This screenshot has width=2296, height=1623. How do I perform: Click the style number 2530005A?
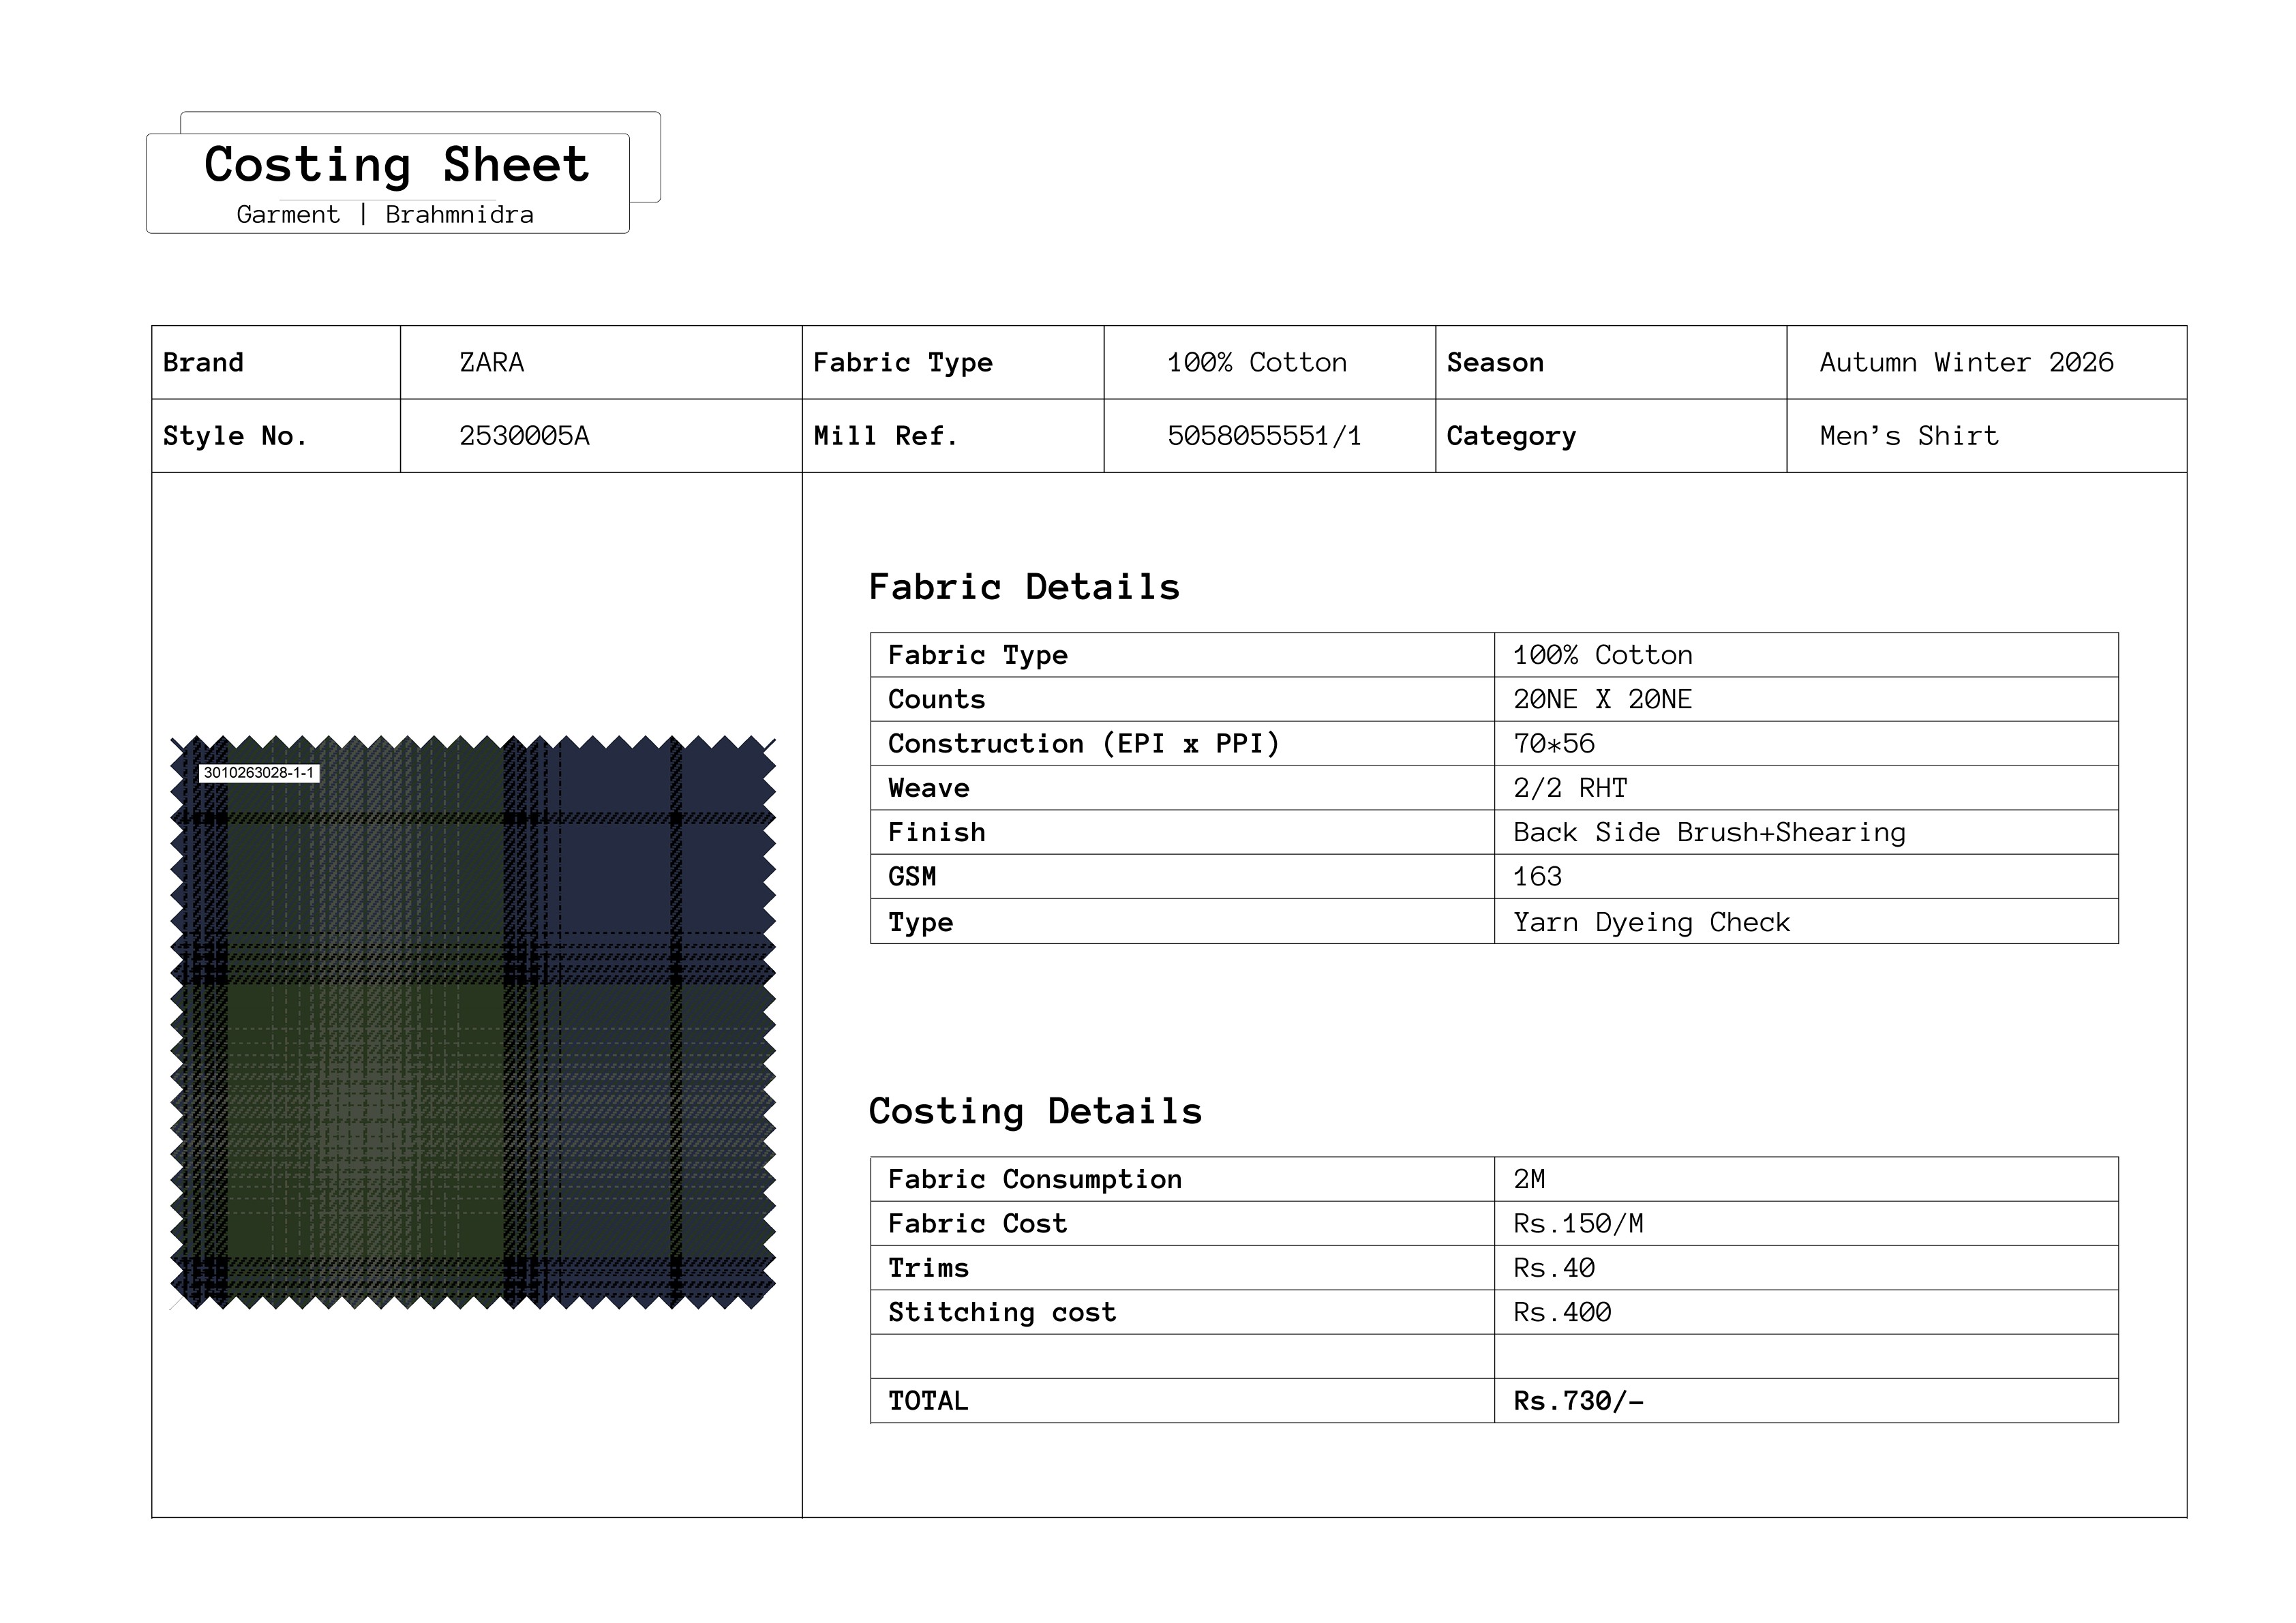[x=524, y=436]
